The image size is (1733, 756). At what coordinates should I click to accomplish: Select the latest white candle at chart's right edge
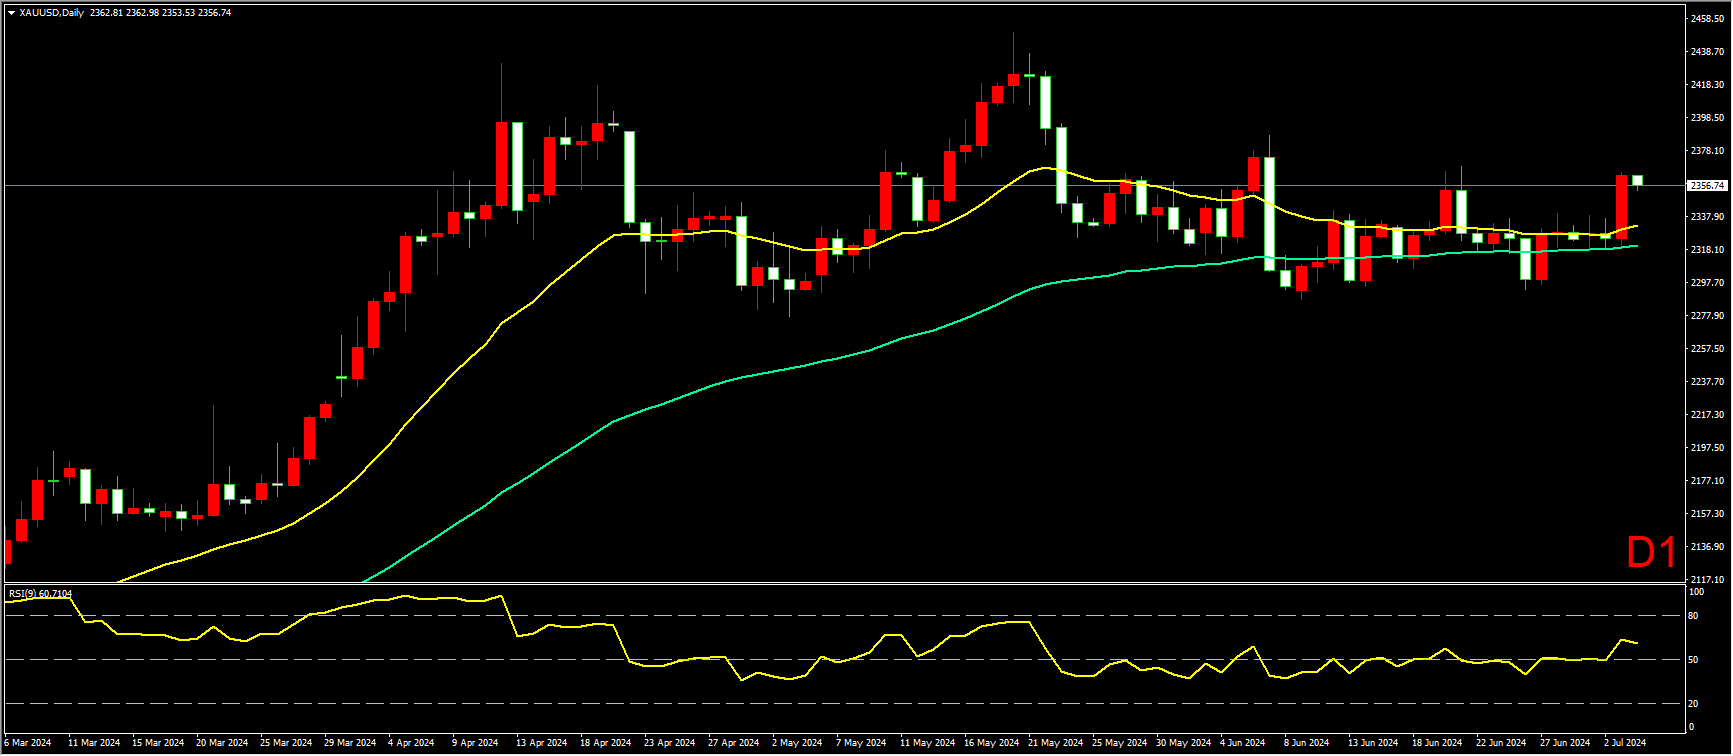click(x=1637, y=180)
